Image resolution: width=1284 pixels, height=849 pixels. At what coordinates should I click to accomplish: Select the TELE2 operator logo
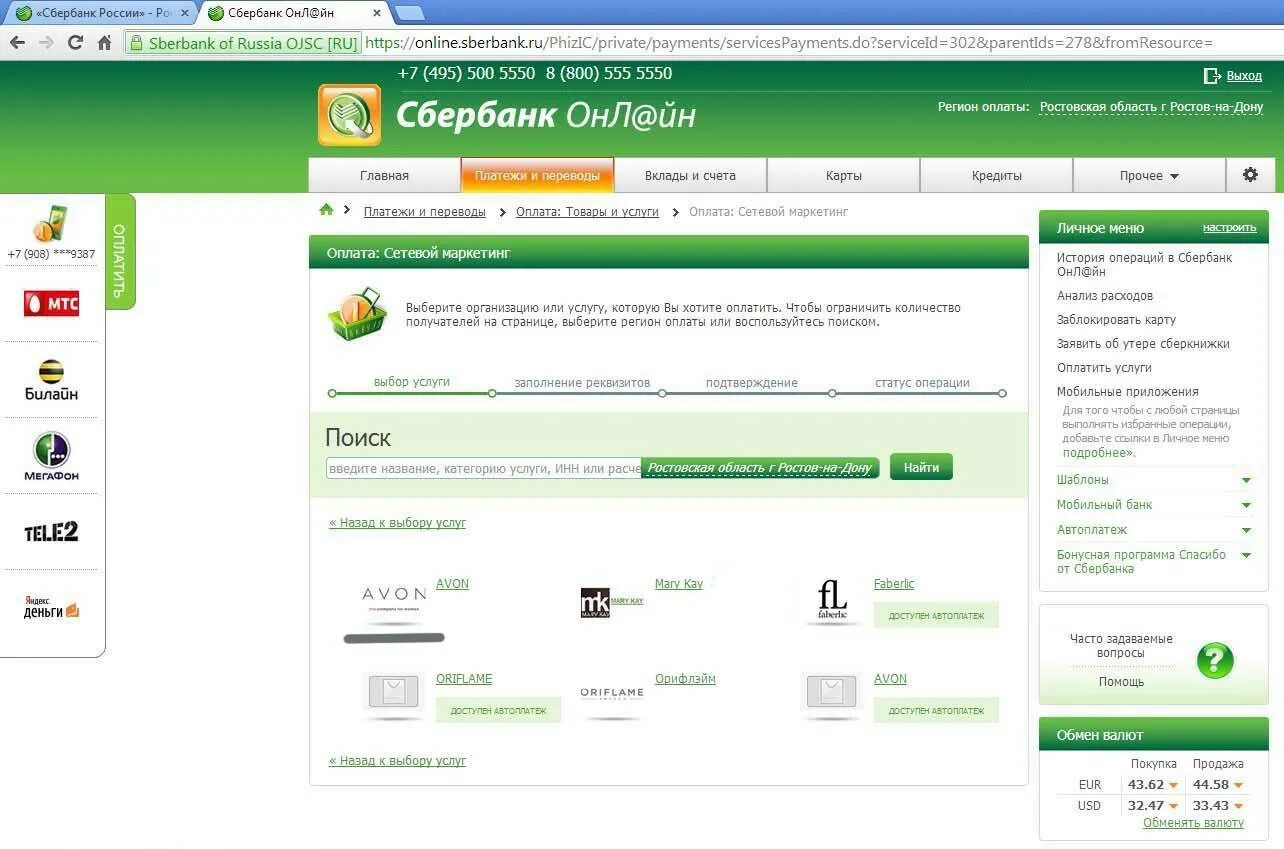pos(51,532)
